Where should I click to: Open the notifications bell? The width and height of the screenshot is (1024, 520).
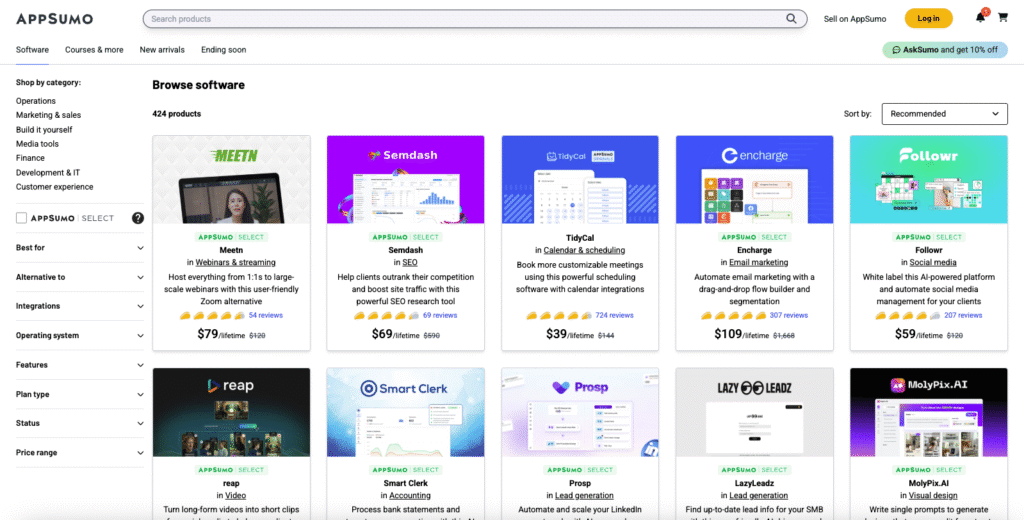click(980, 18)
